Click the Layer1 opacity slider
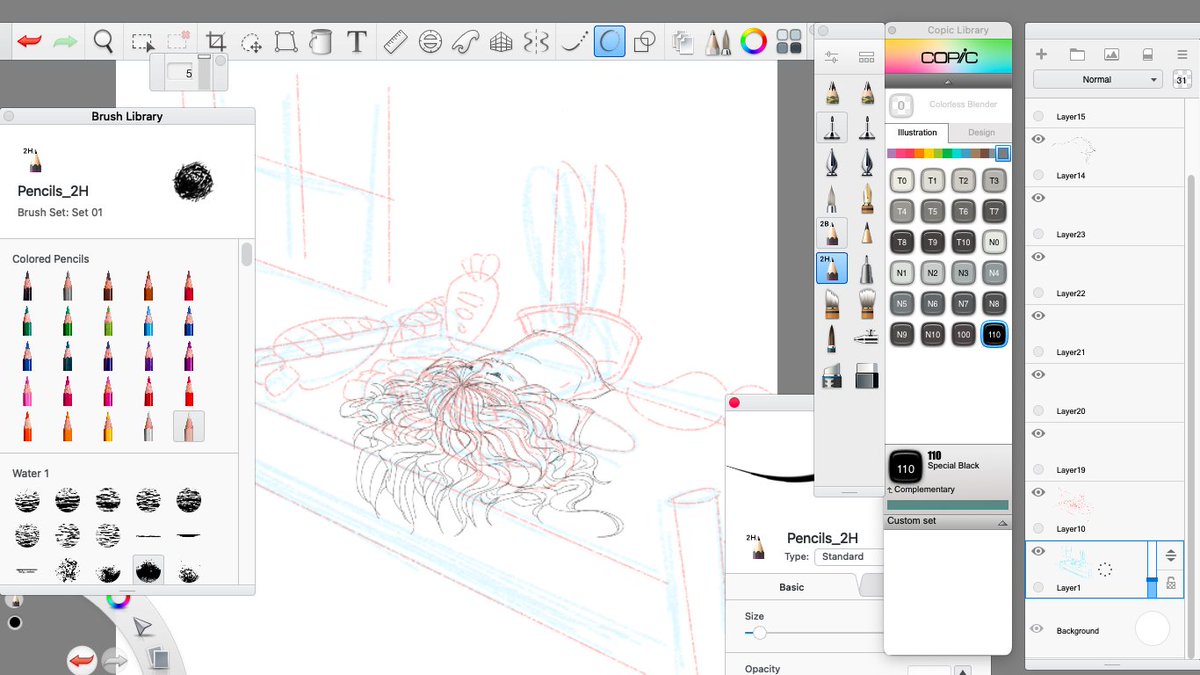 (x=1152, y=570)
